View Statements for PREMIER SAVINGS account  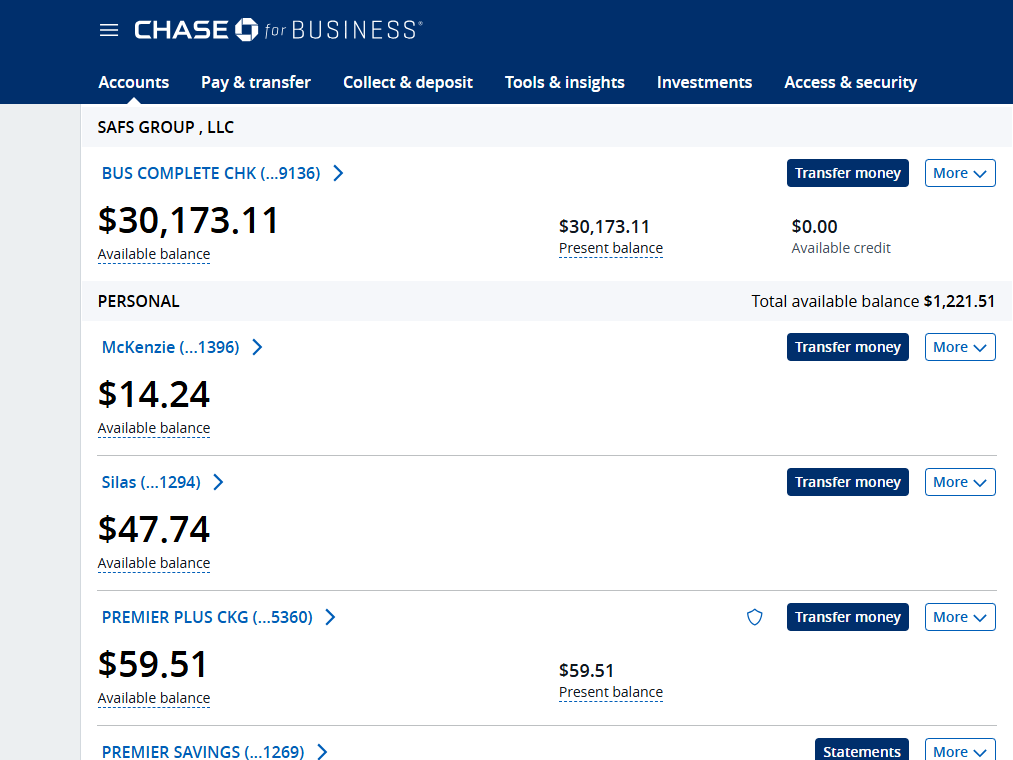tap(862, 750)
